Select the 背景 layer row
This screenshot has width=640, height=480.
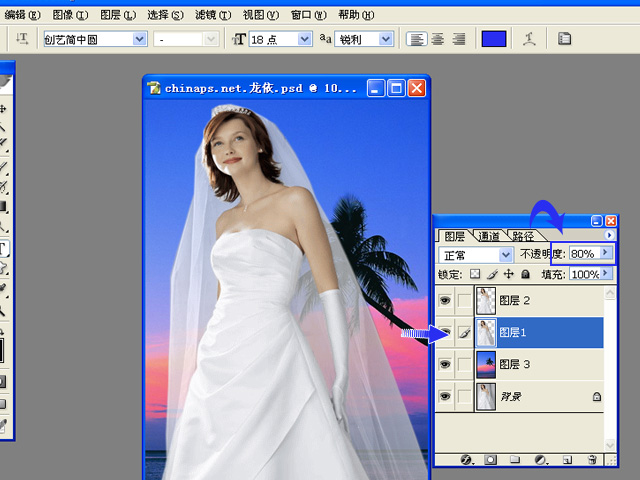coord(519,396)
